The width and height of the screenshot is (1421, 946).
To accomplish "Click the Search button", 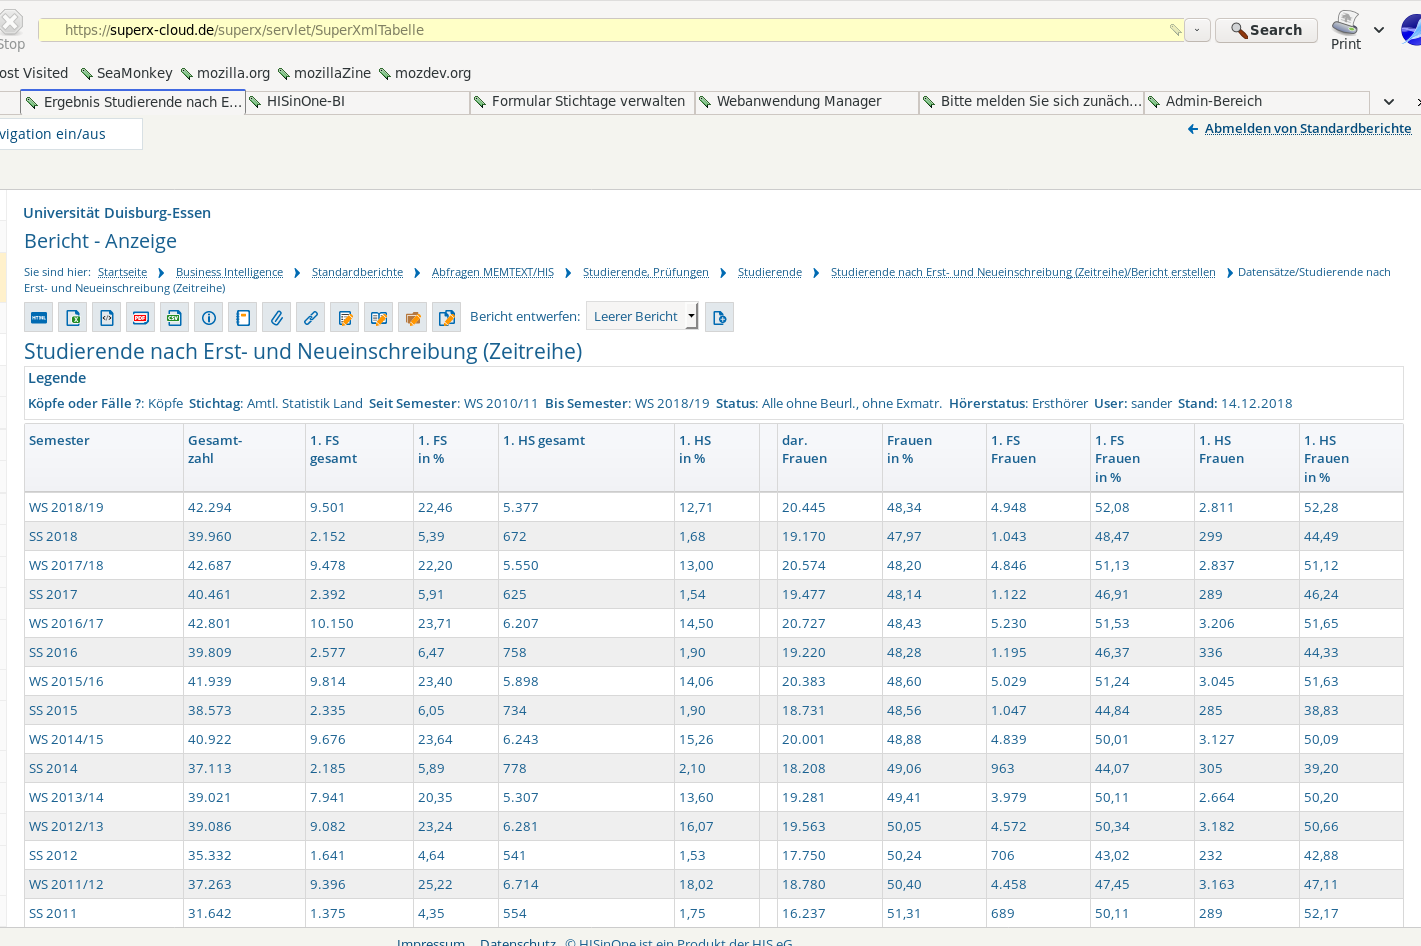I will point(1266,30).
